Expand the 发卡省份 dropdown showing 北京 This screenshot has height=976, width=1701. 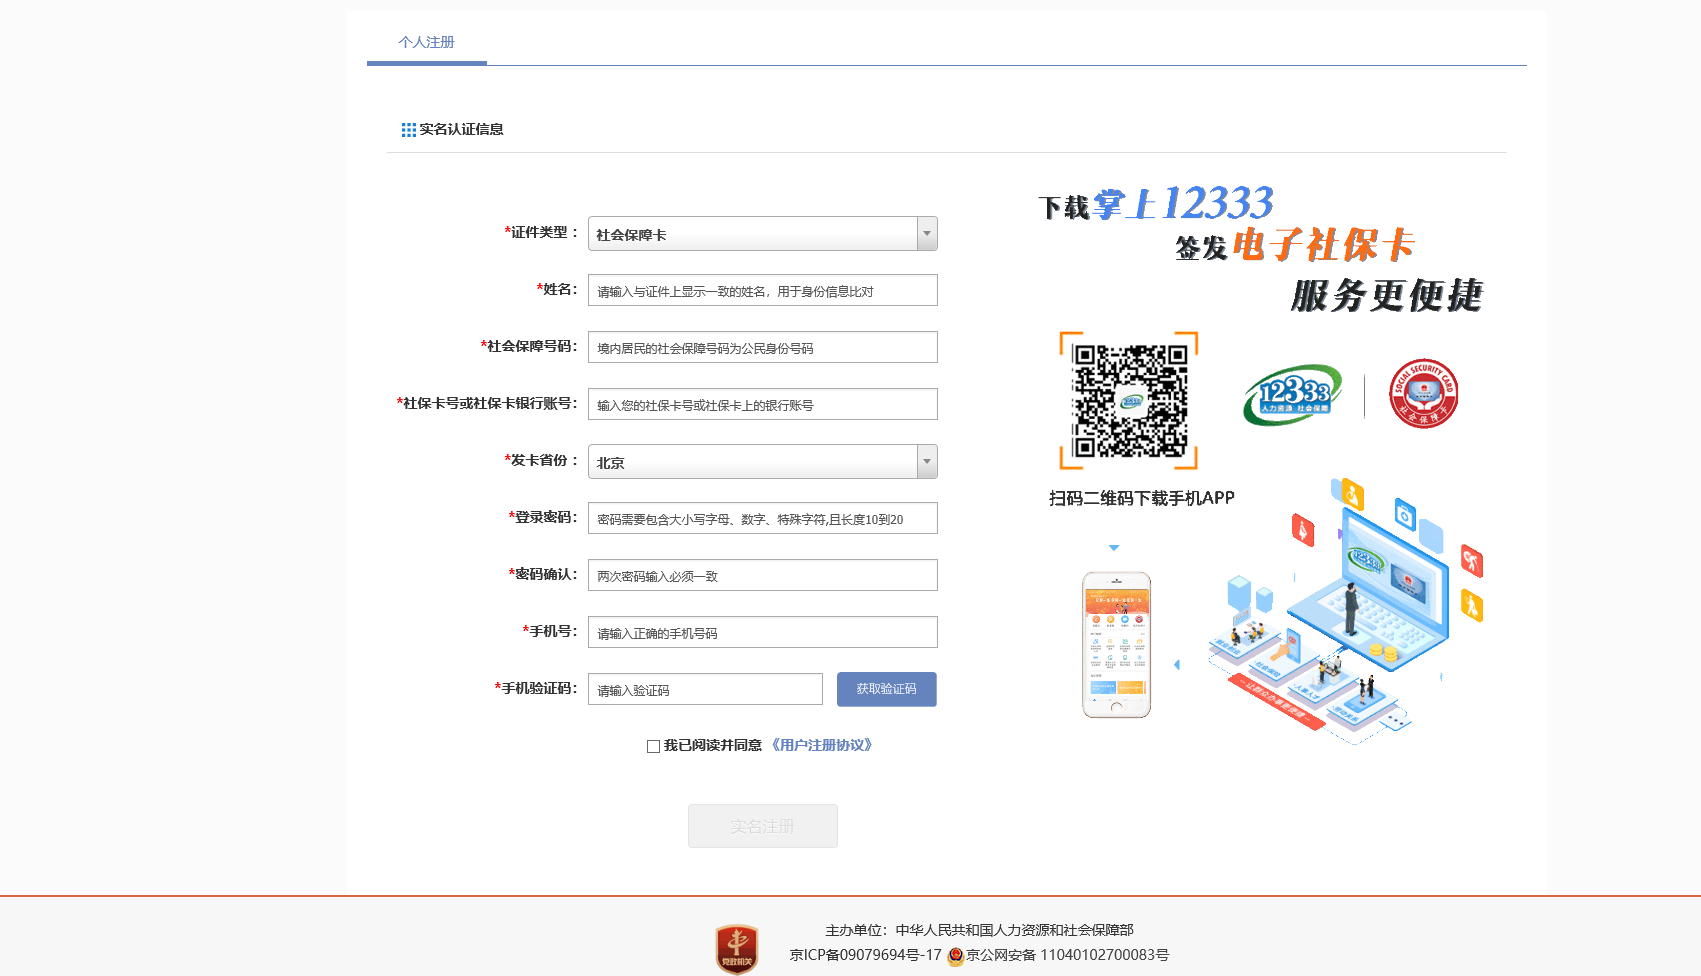762,462
